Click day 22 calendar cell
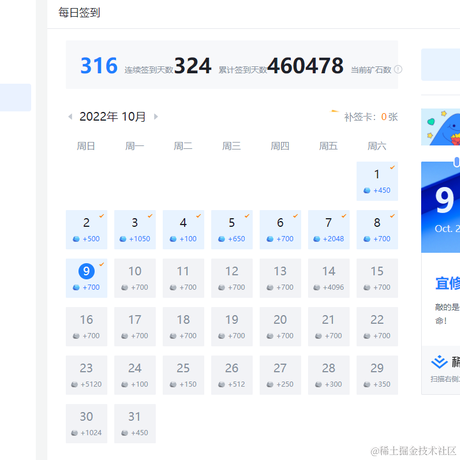The image size is (460, 460). click(x=377, y=327)
